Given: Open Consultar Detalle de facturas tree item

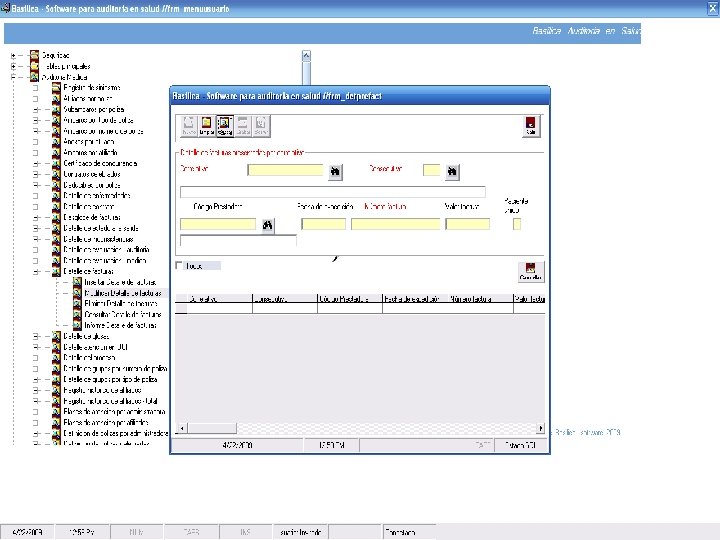Looking at the screenshot, I should pos(123,315).
